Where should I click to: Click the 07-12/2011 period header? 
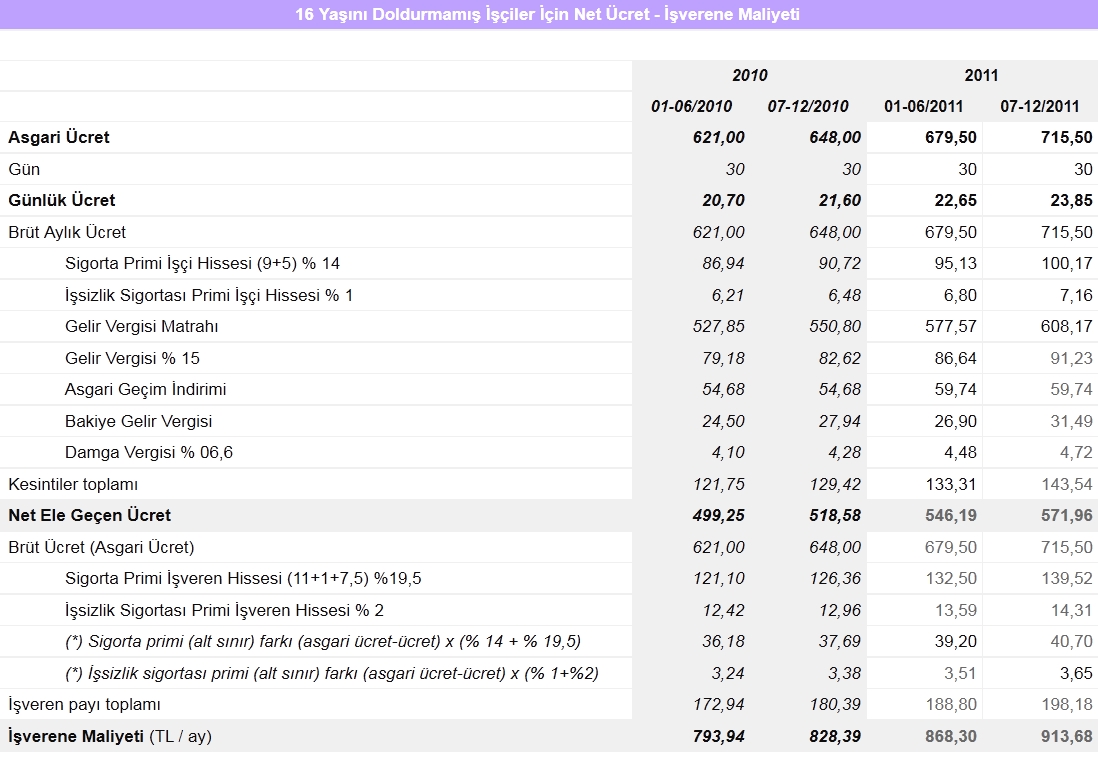pyautogui.click(x=1039, y=106)
